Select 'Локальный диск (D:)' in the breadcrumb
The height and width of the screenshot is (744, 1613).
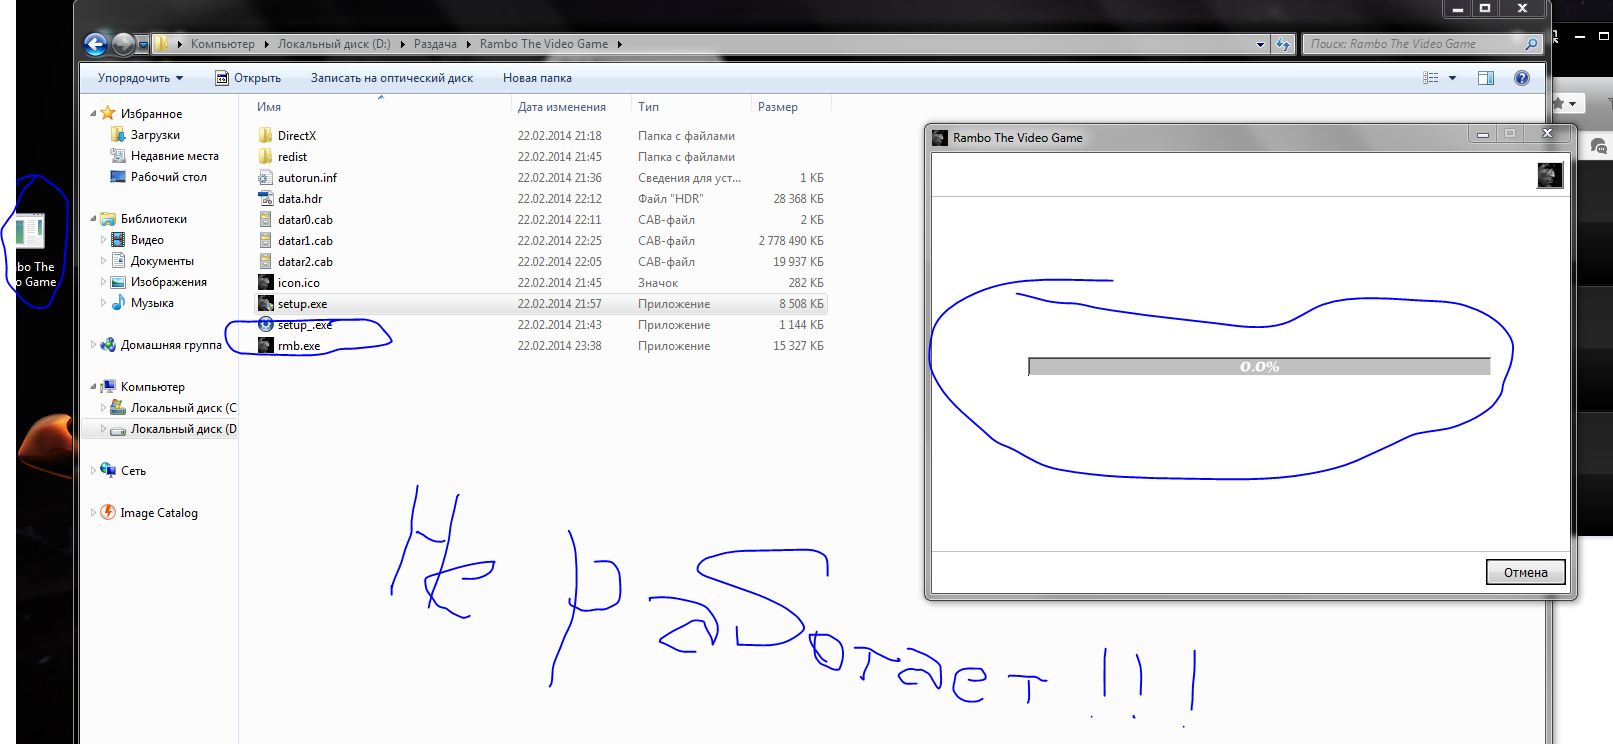[x=334, y=44]
